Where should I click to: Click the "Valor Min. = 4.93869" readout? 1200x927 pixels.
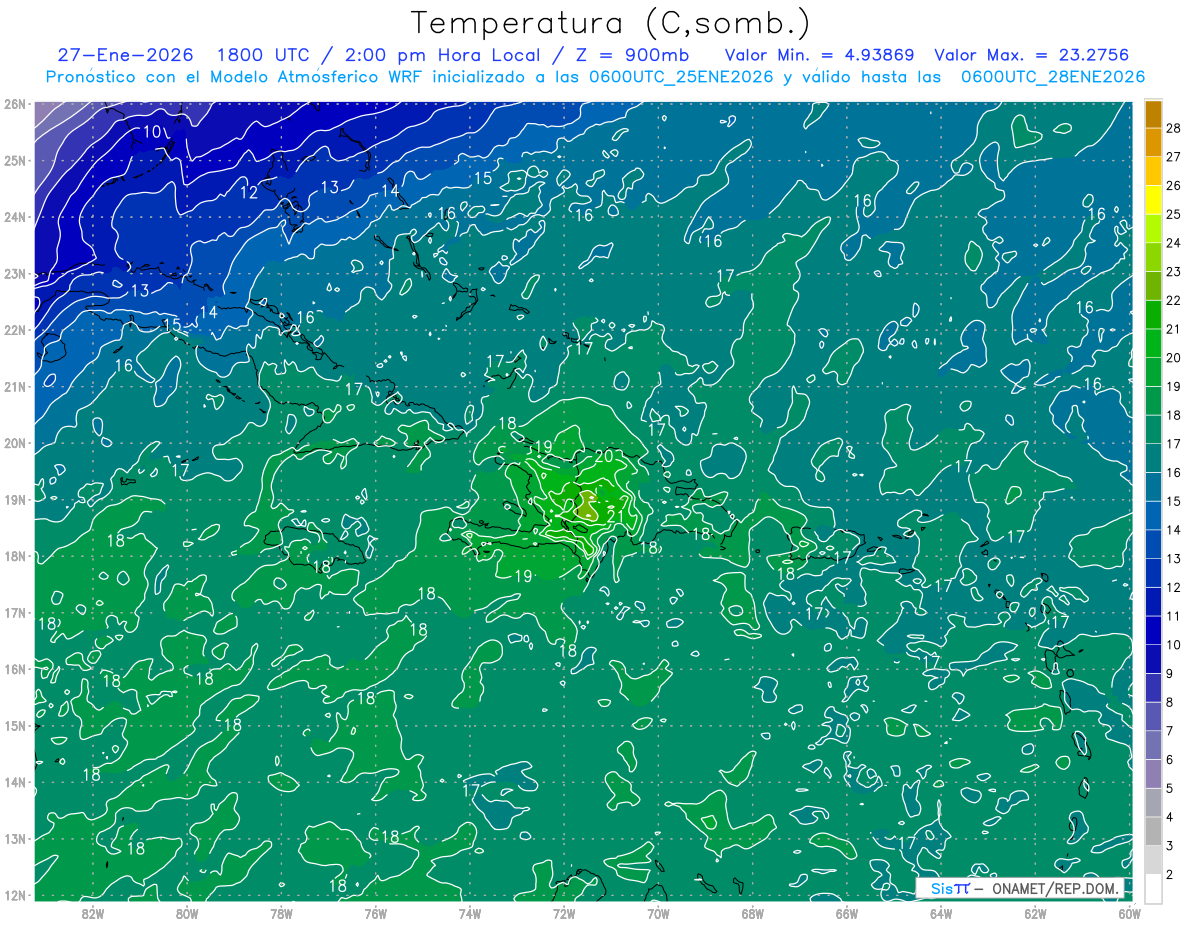819,55
